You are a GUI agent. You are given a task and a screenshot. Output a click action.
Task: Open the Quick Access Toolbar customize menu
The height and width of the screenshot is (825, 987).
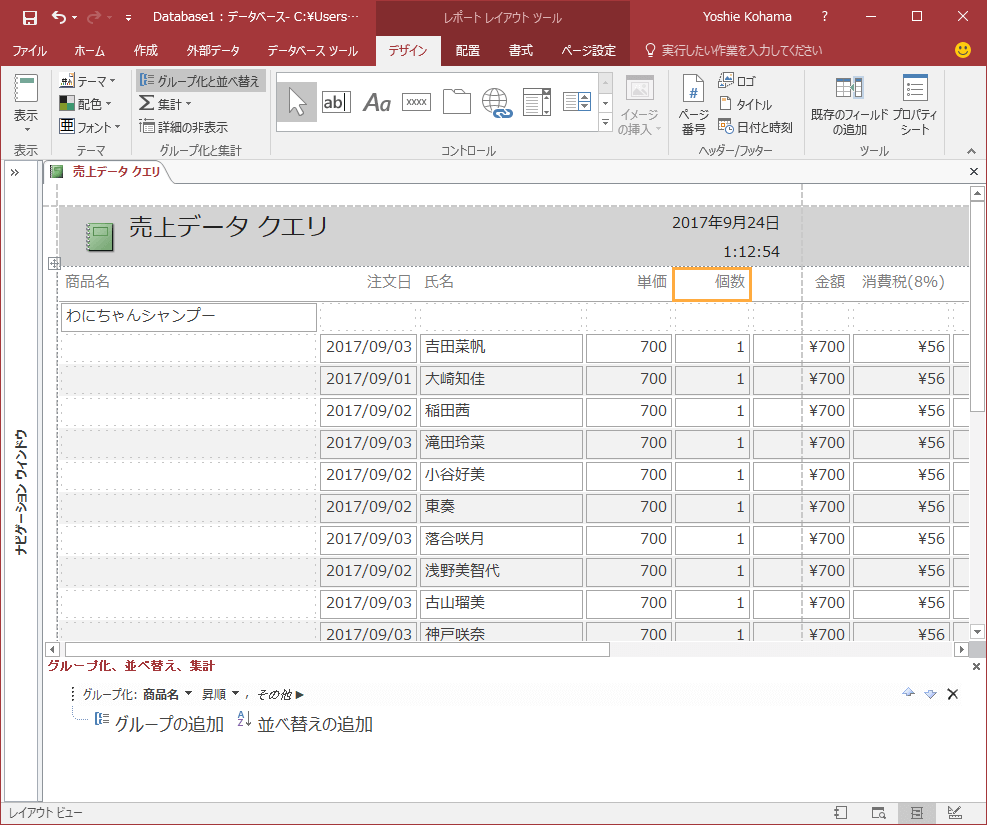pos(128,18)
